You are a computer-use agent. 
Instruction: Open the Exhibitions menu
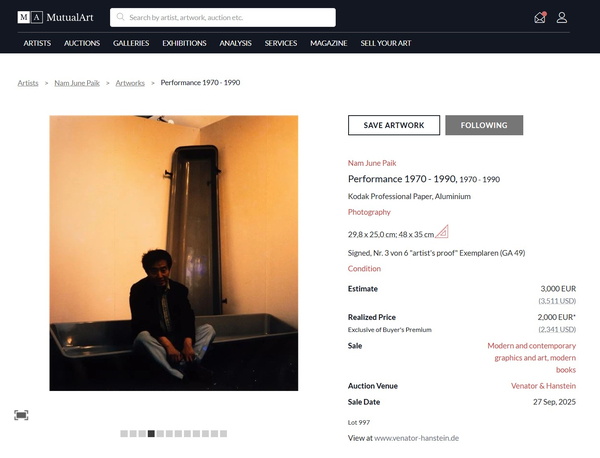pyautogui.click(x=184, y=43)
